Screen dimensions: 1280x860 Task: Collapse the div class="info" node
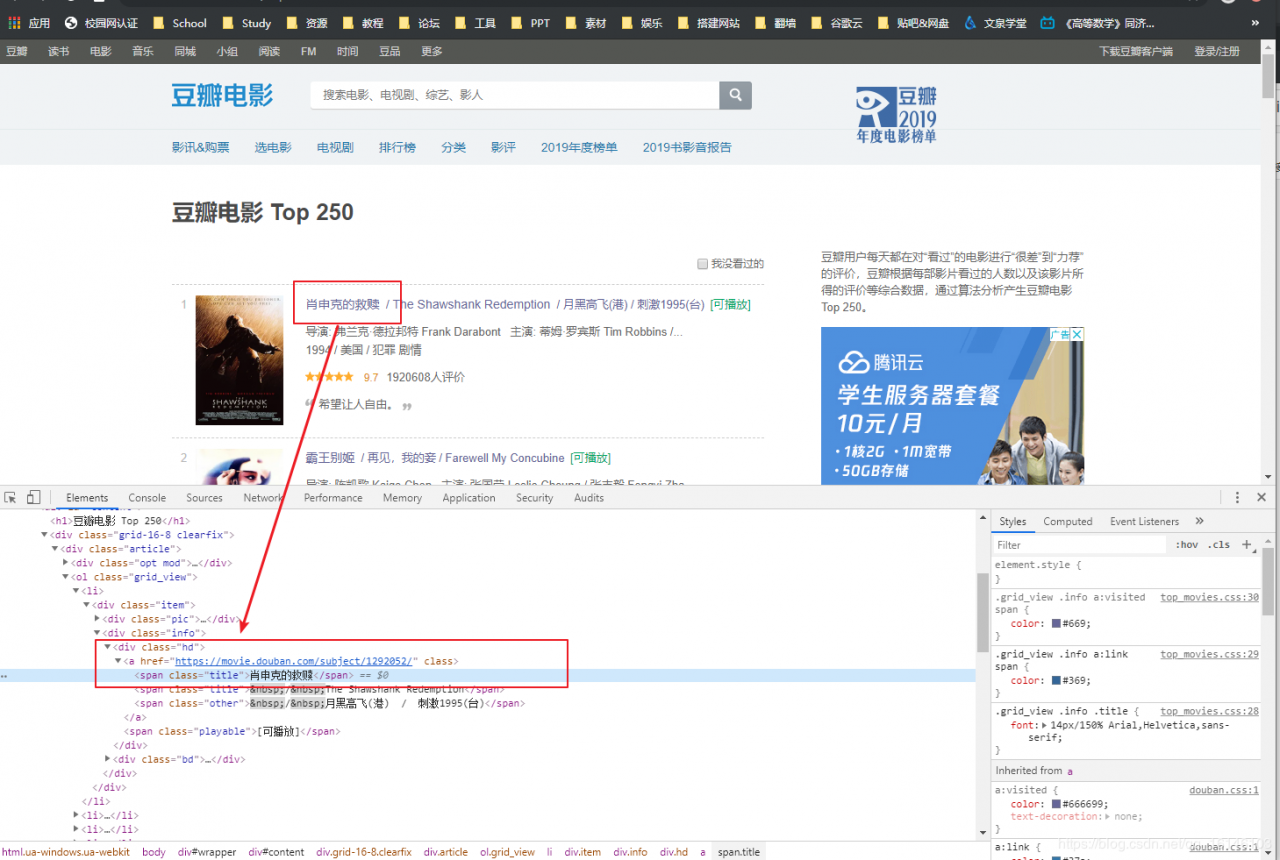coord(98,633)
